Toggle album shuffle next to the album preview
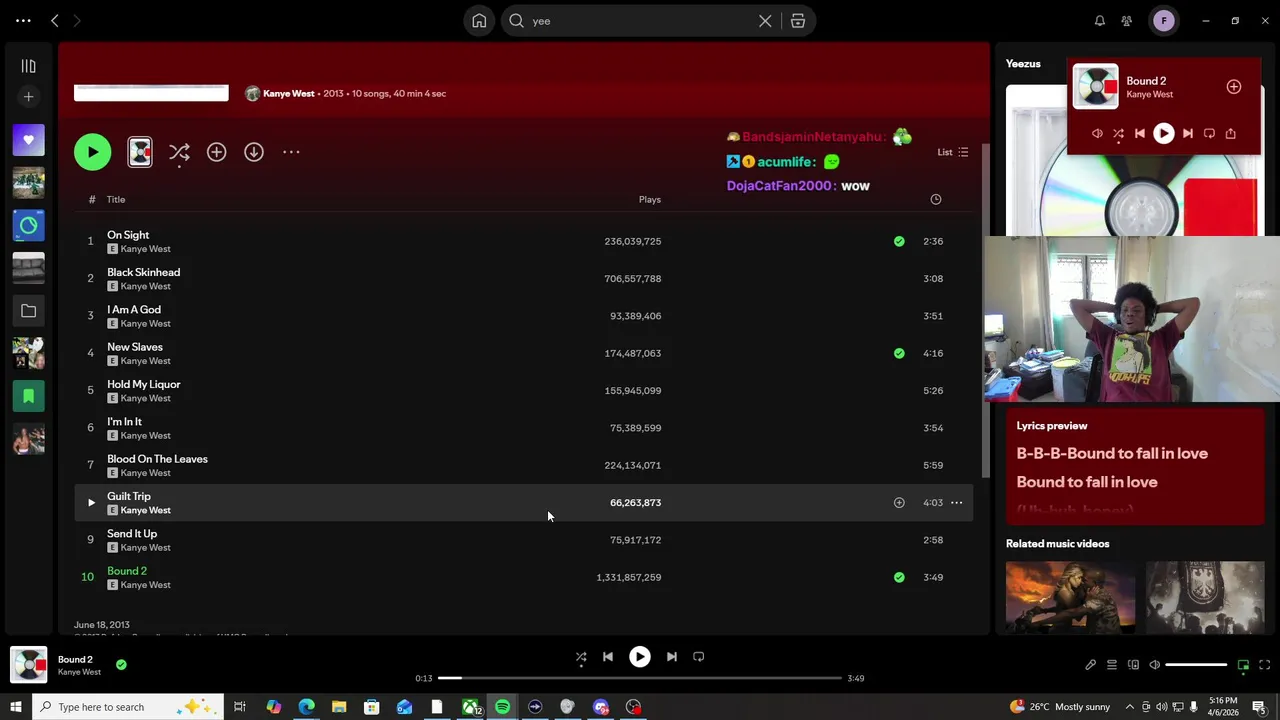The image size is (1280, 720). coord(179,152)
